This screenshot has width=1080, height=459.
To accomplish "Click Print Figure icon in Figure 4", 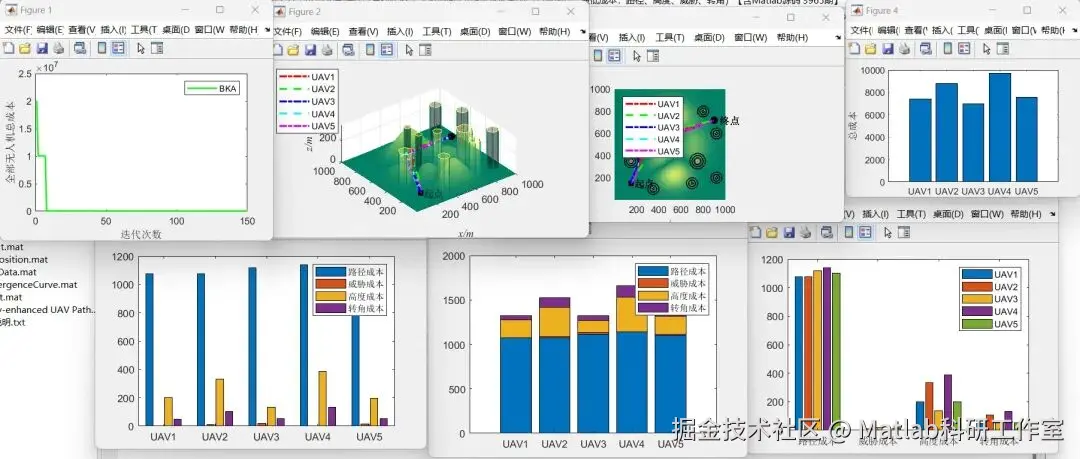I will click(x=904, y=48).
